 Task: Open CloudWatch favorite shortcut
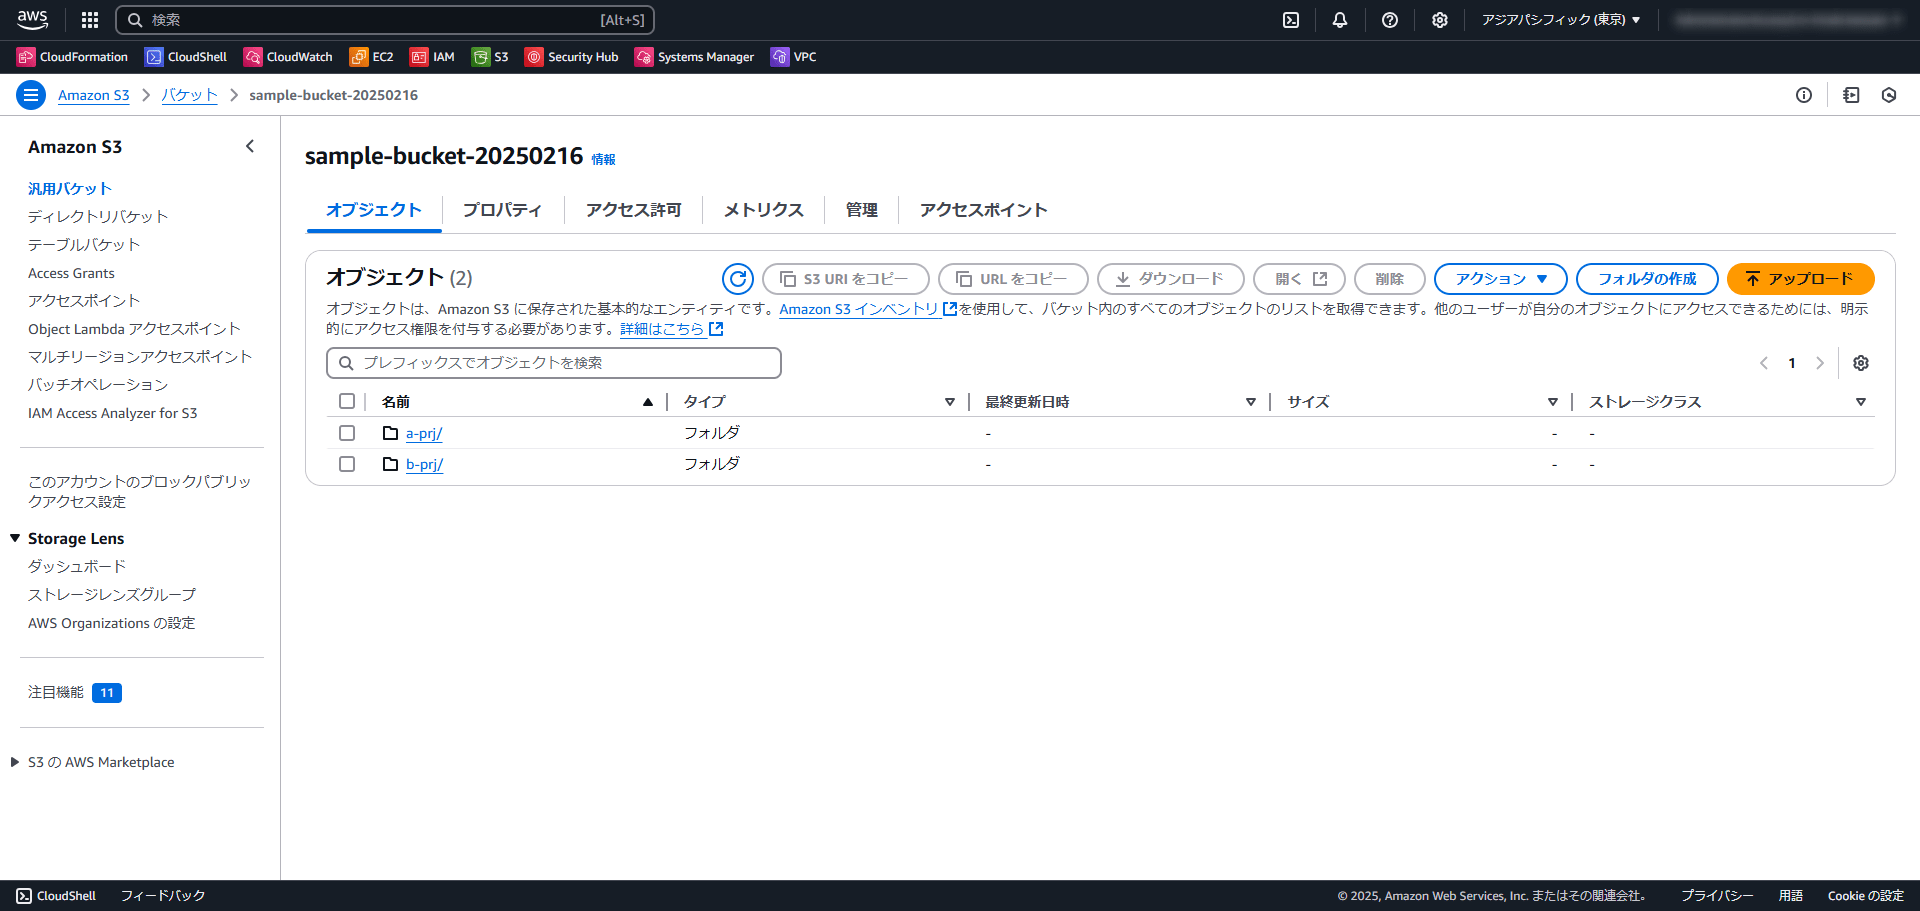288,57
